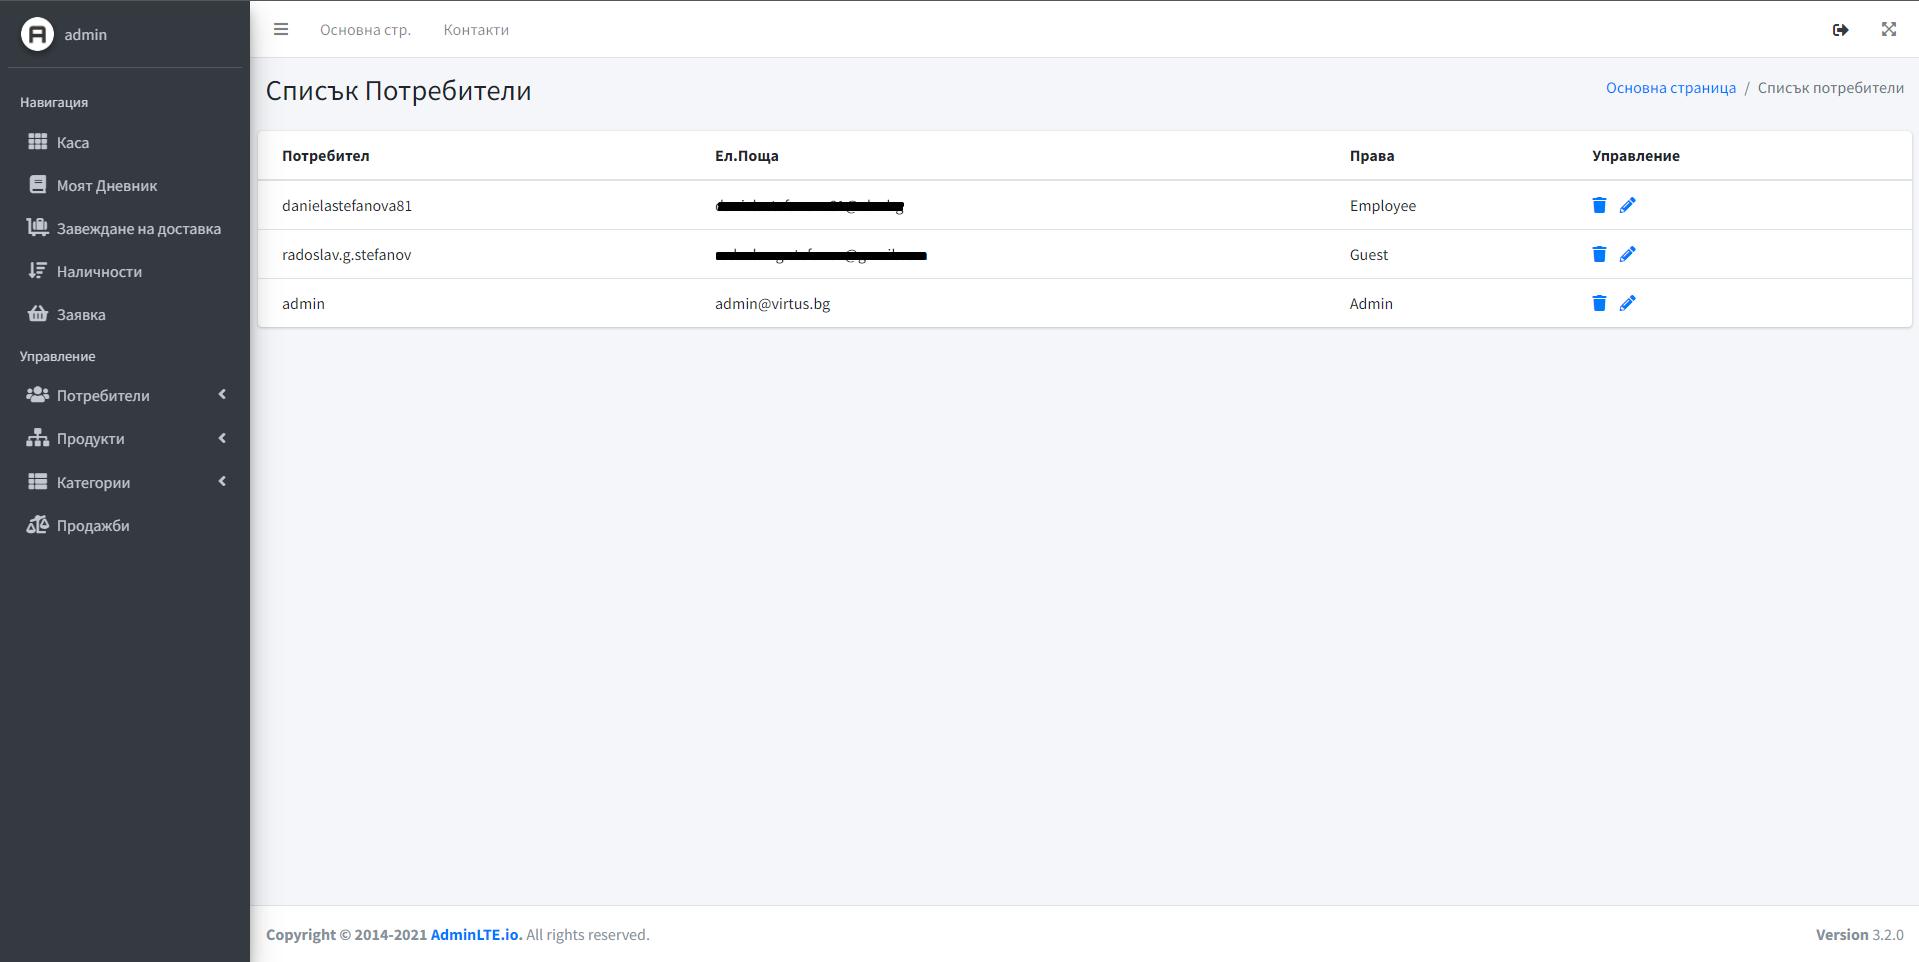Select Моят Дневник in the sidebar

[106, 185]
